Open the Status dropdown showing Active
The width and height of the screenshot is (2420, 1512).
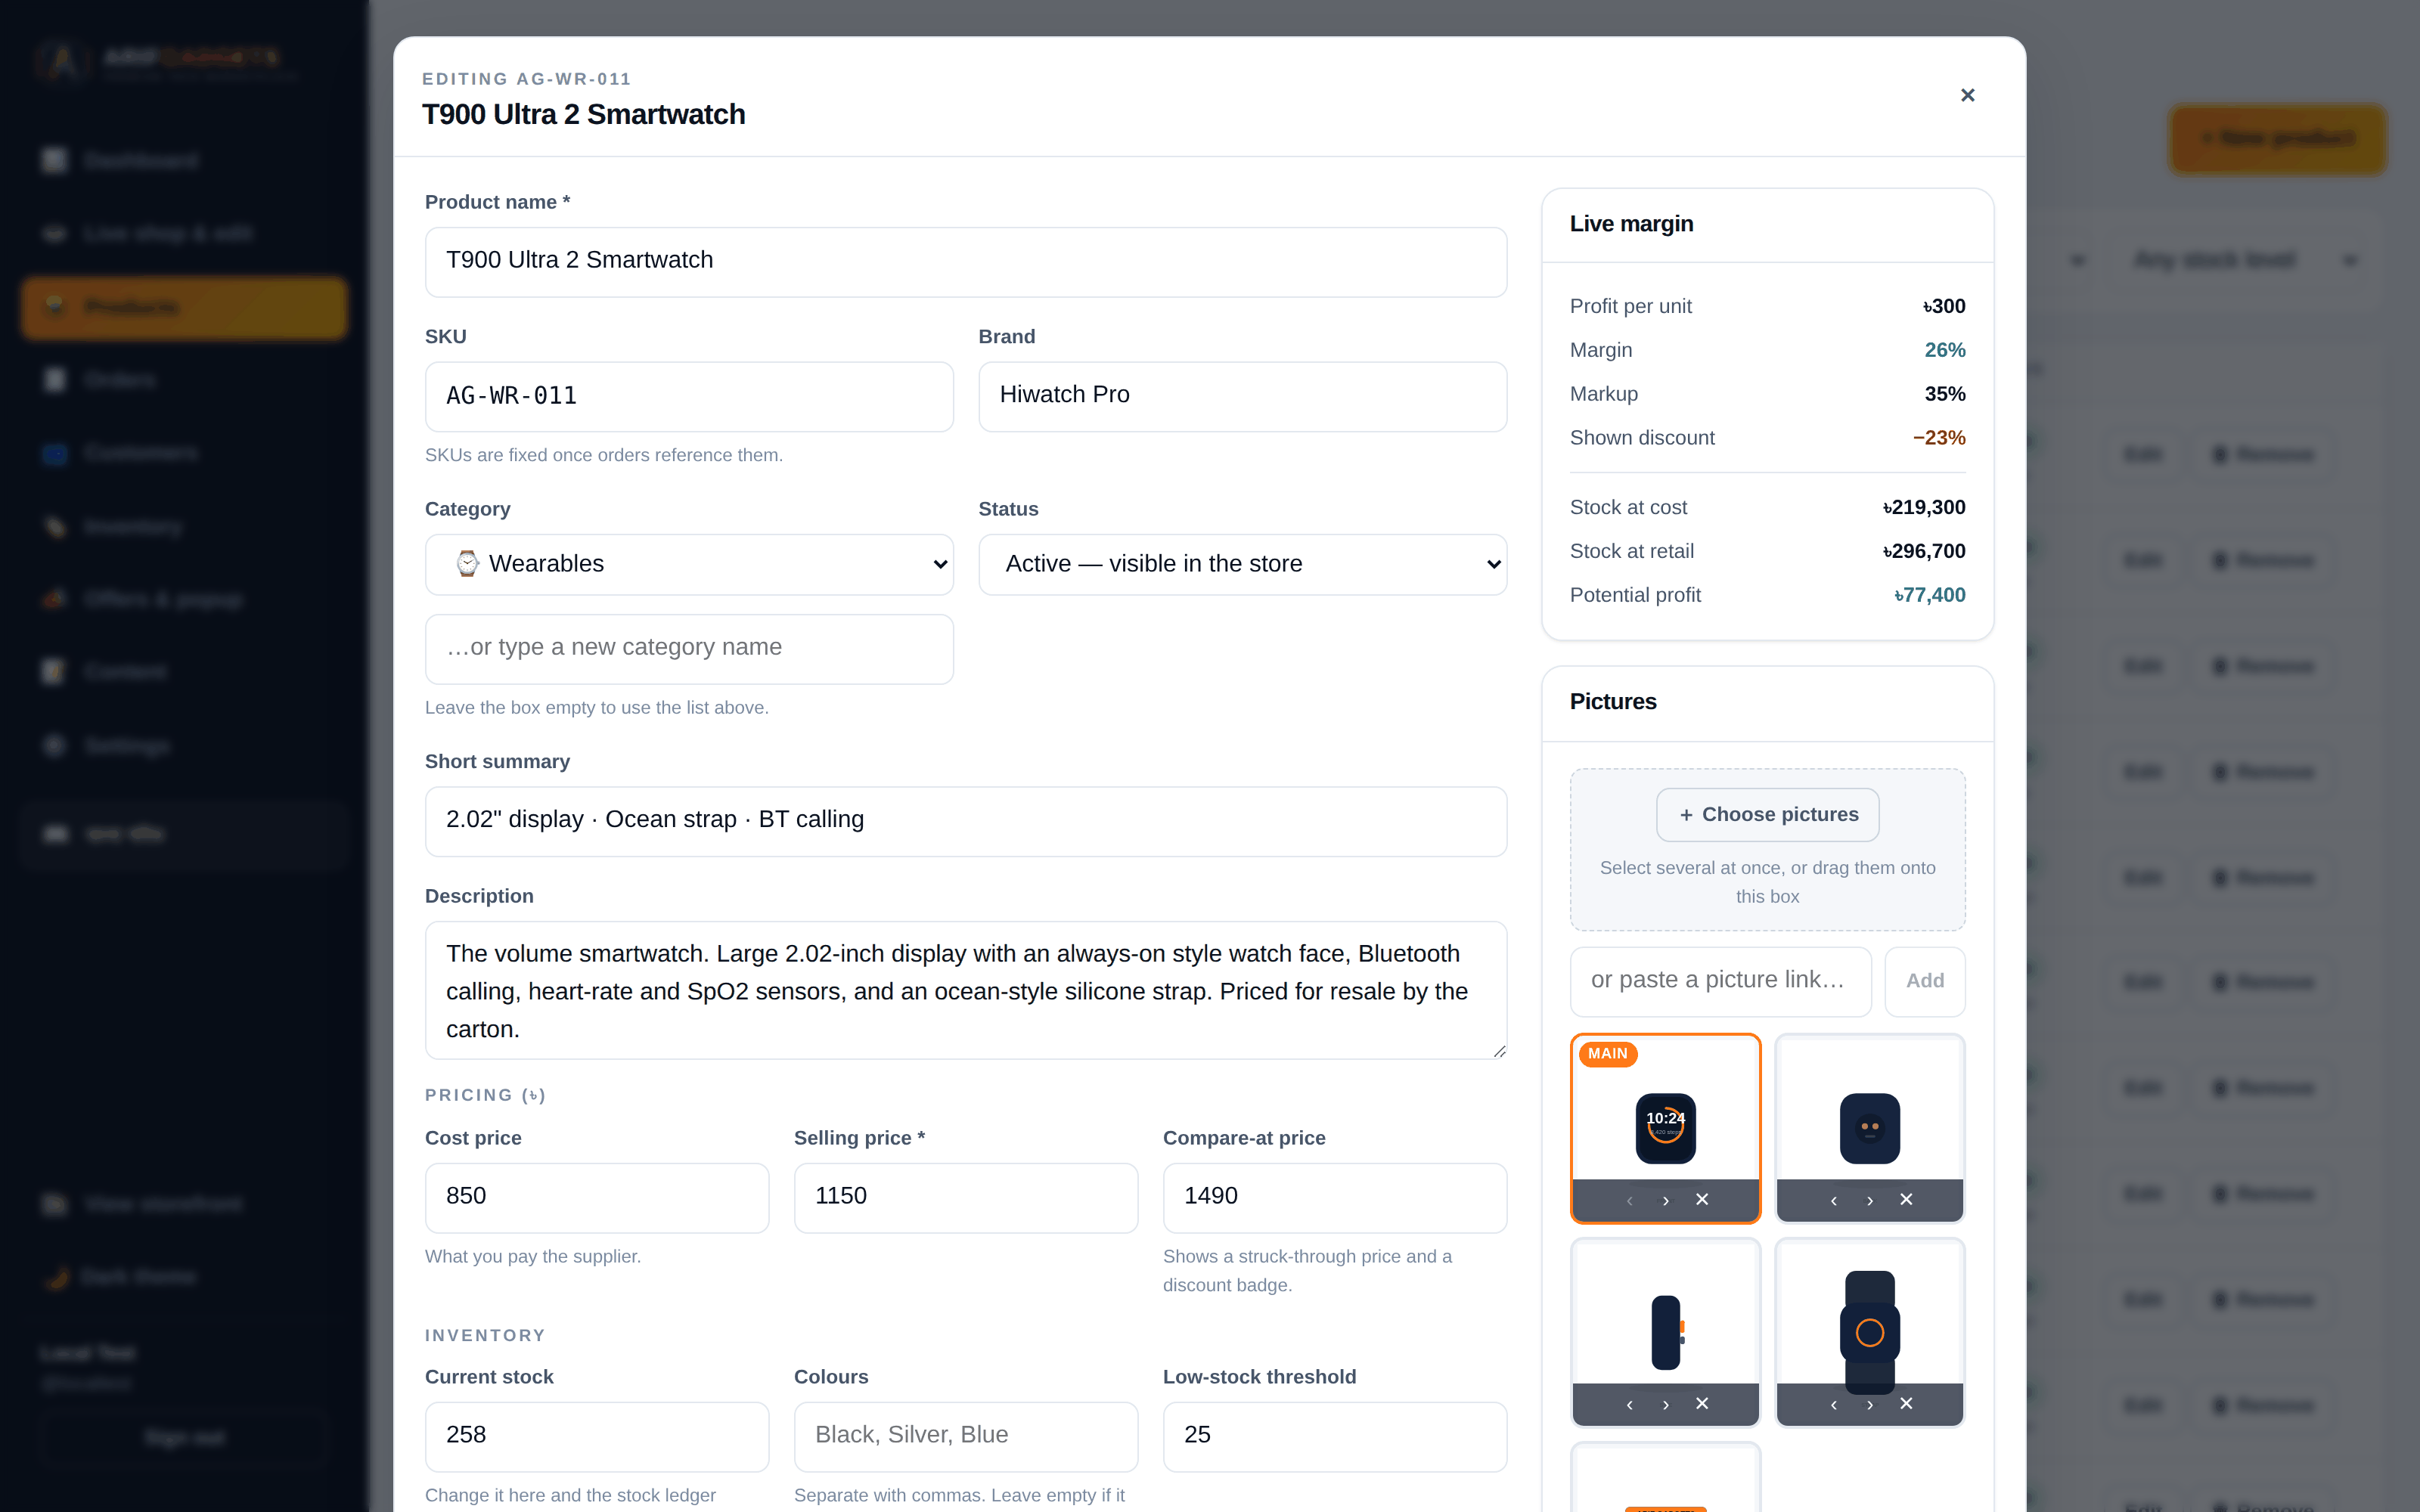pyautogui.click(x=1242, y=564)
